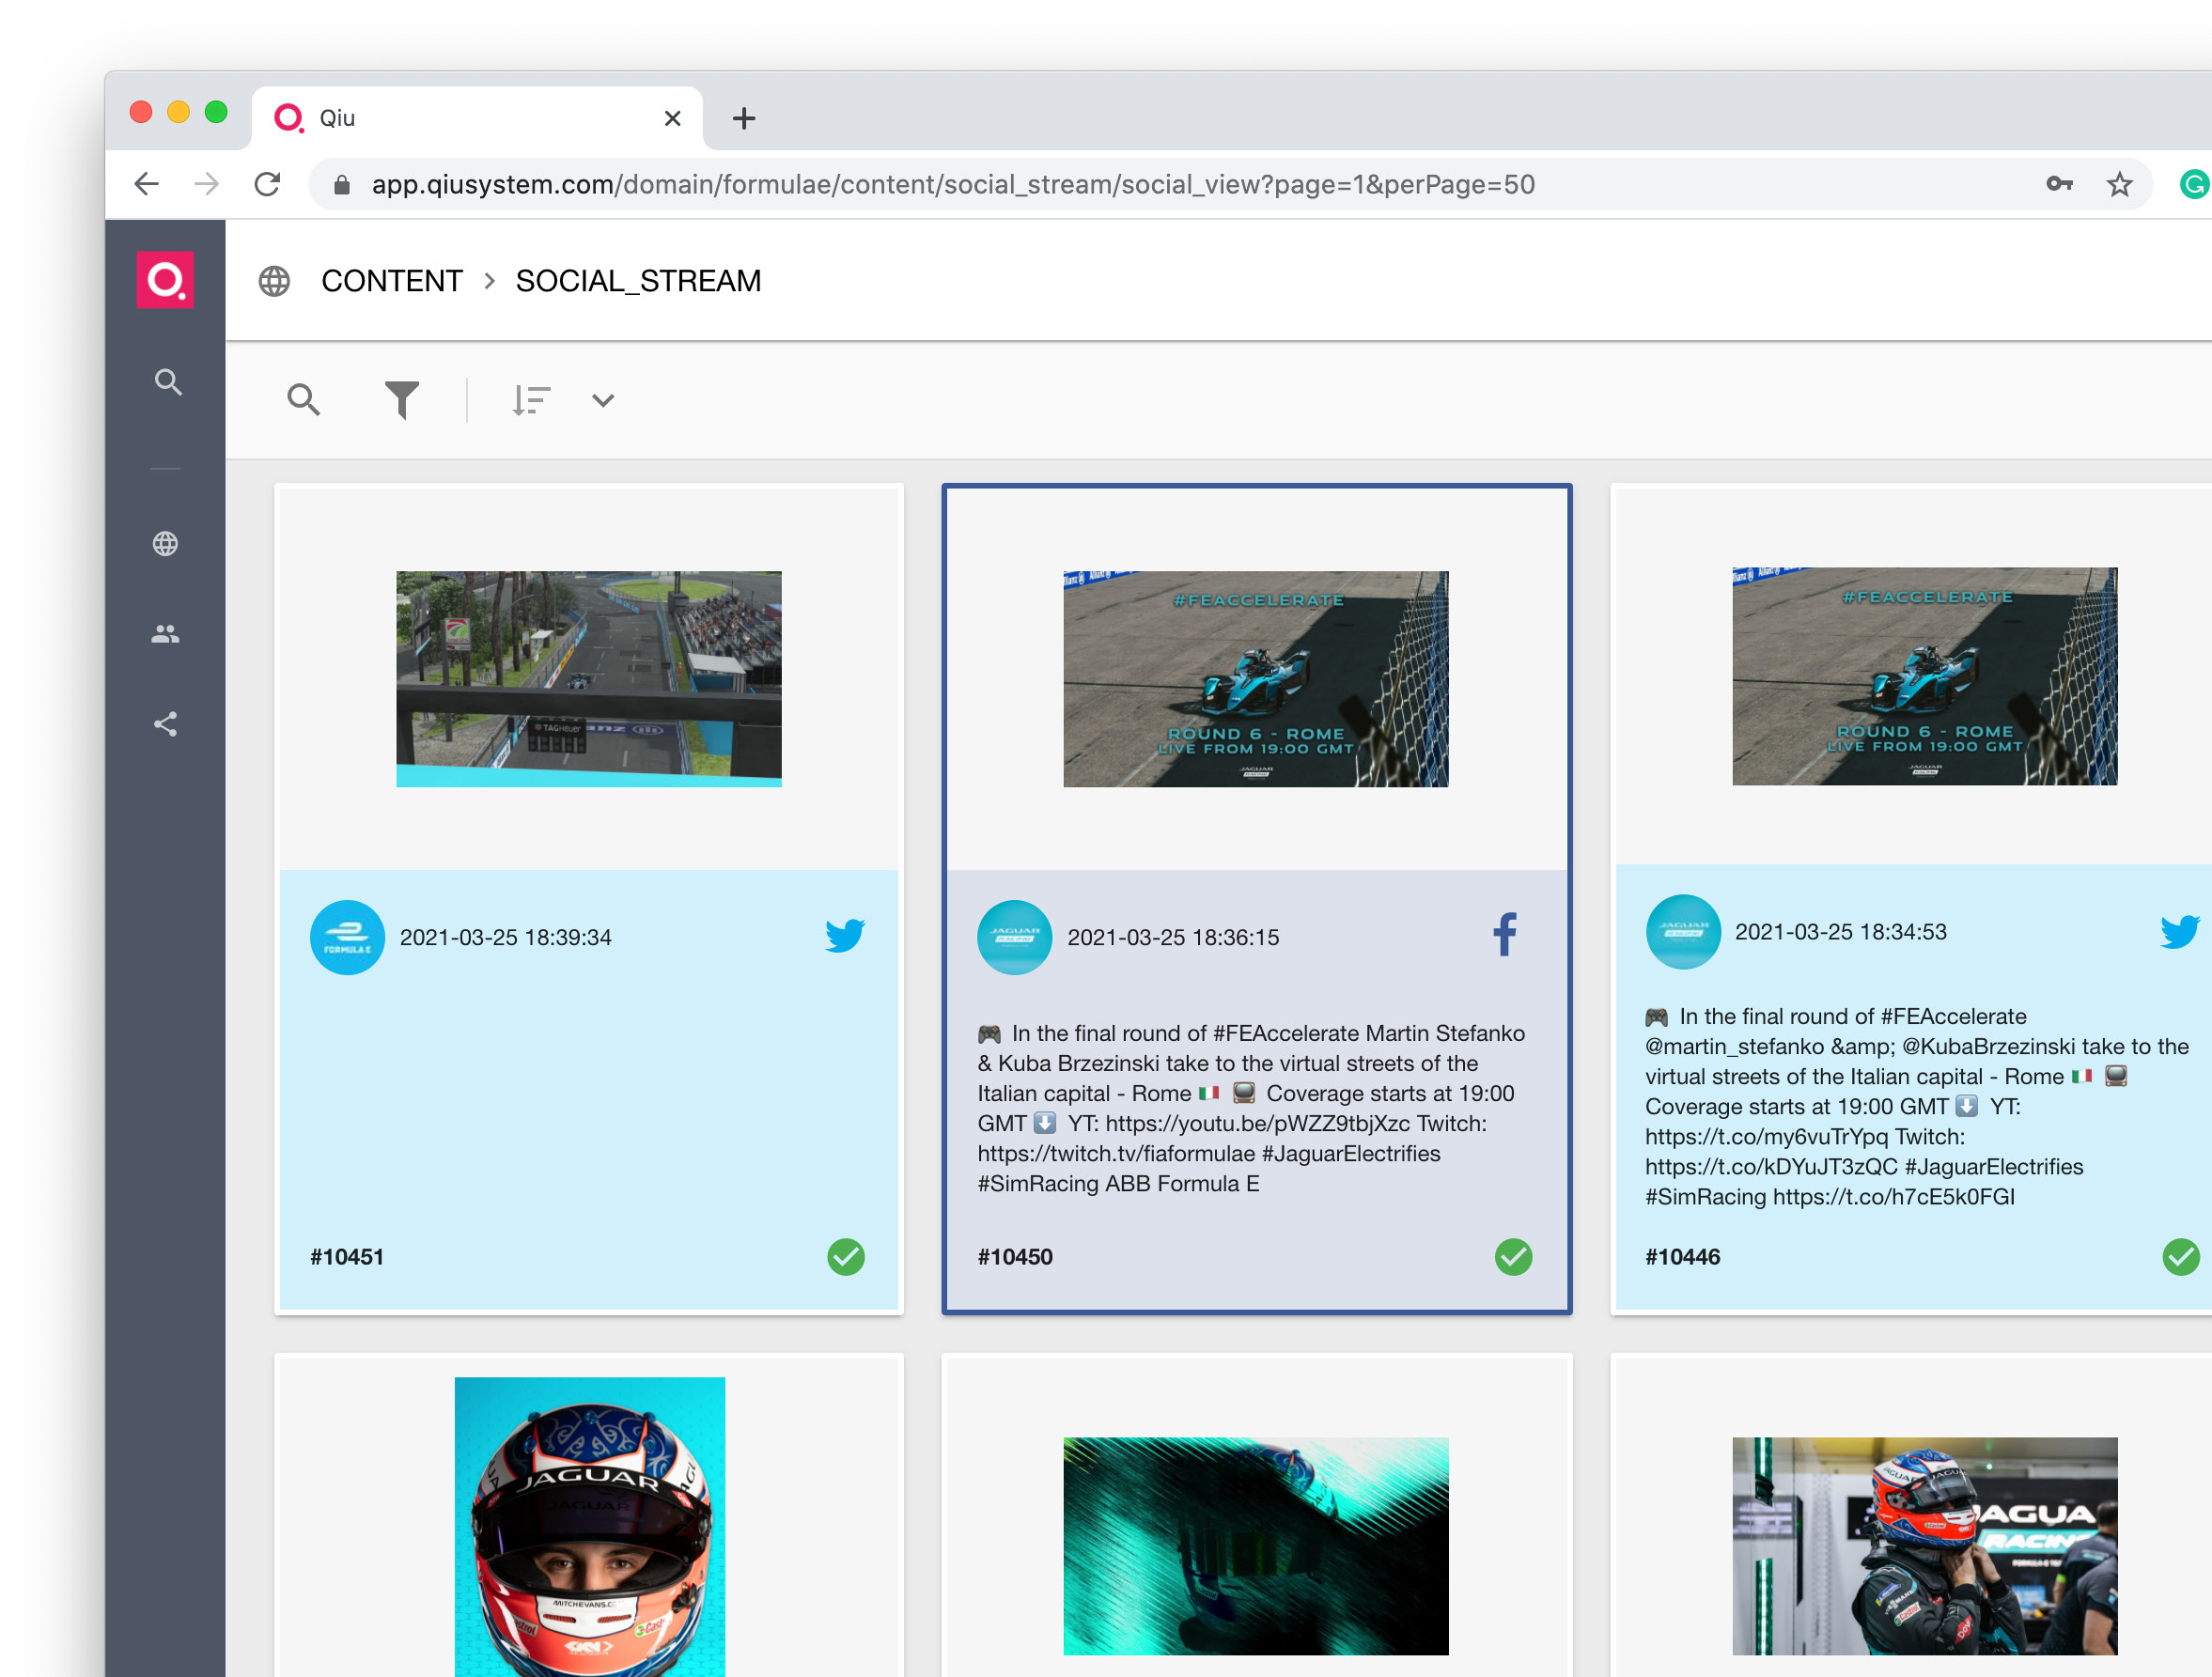This screenshot has height=1677, width=2212.
Task: Open a new browser tab
Action: point(744,118)
